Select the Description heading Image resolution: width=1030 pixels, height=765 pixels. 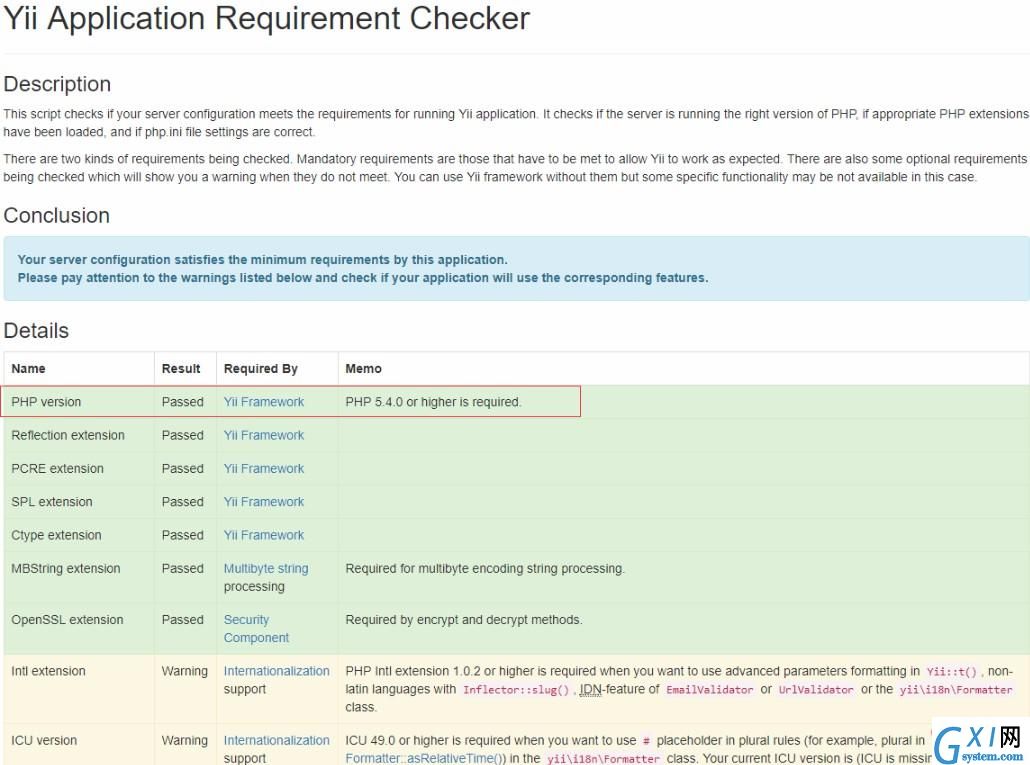57,84
